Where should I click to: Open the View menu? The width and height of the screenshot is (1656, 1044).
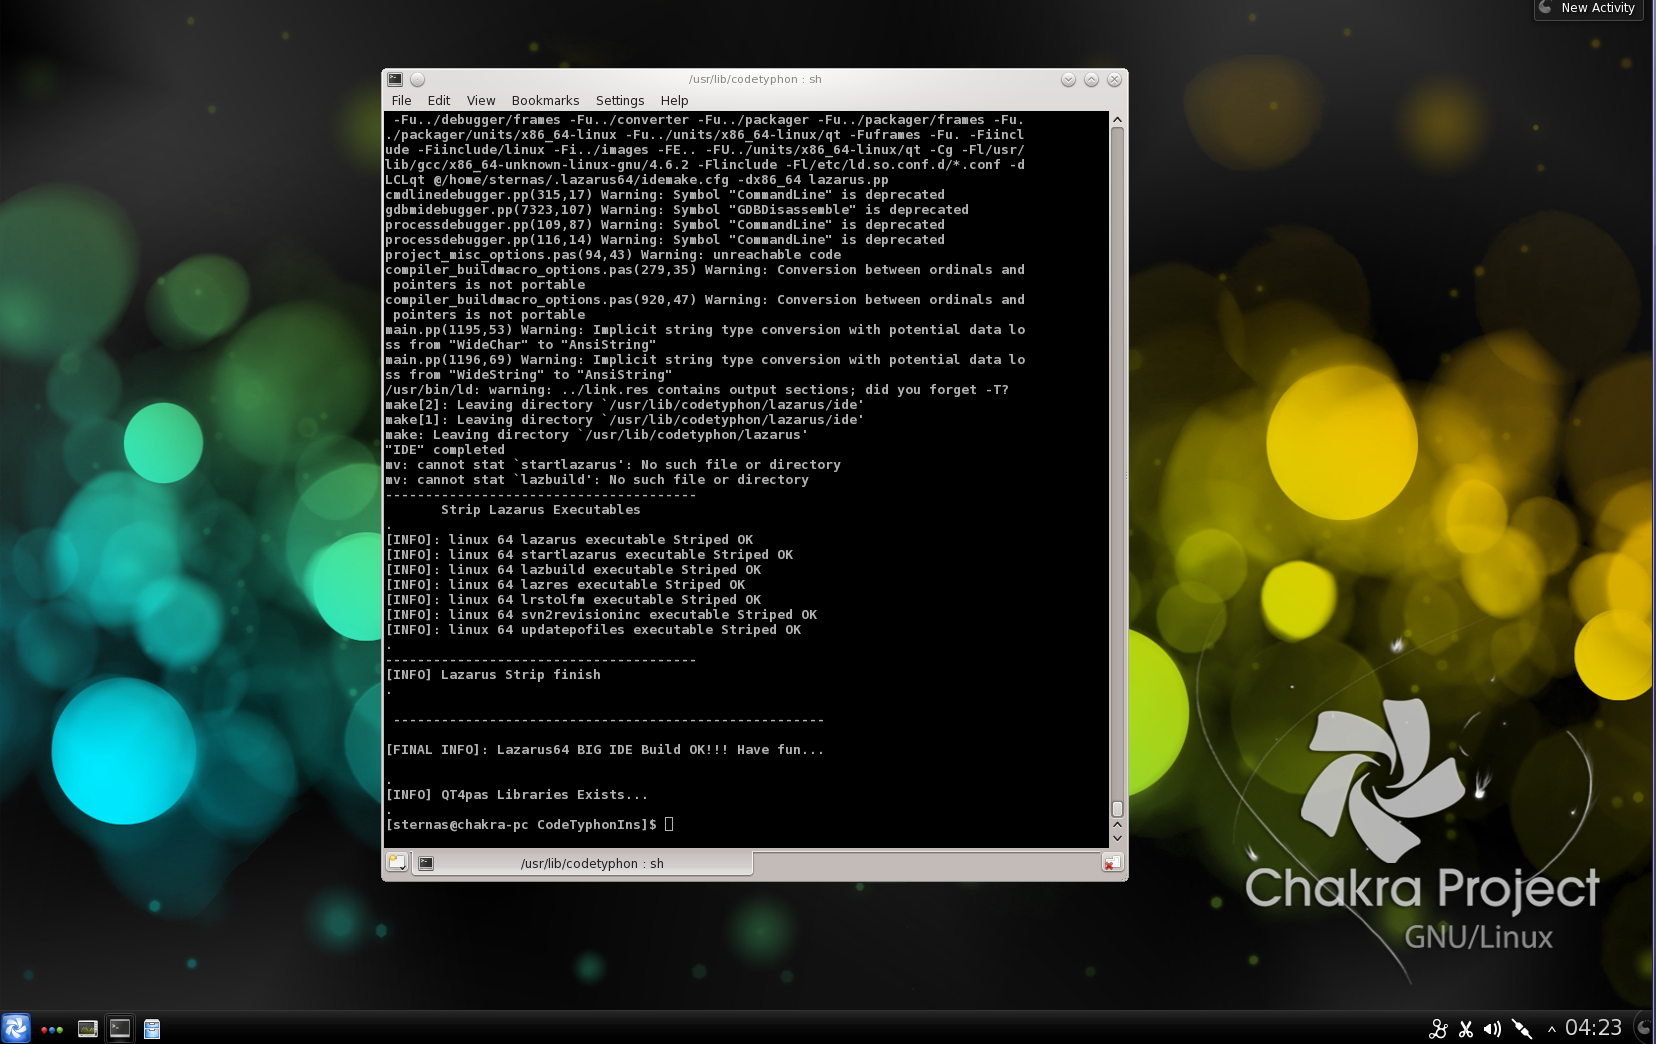[x=481, y=100]
